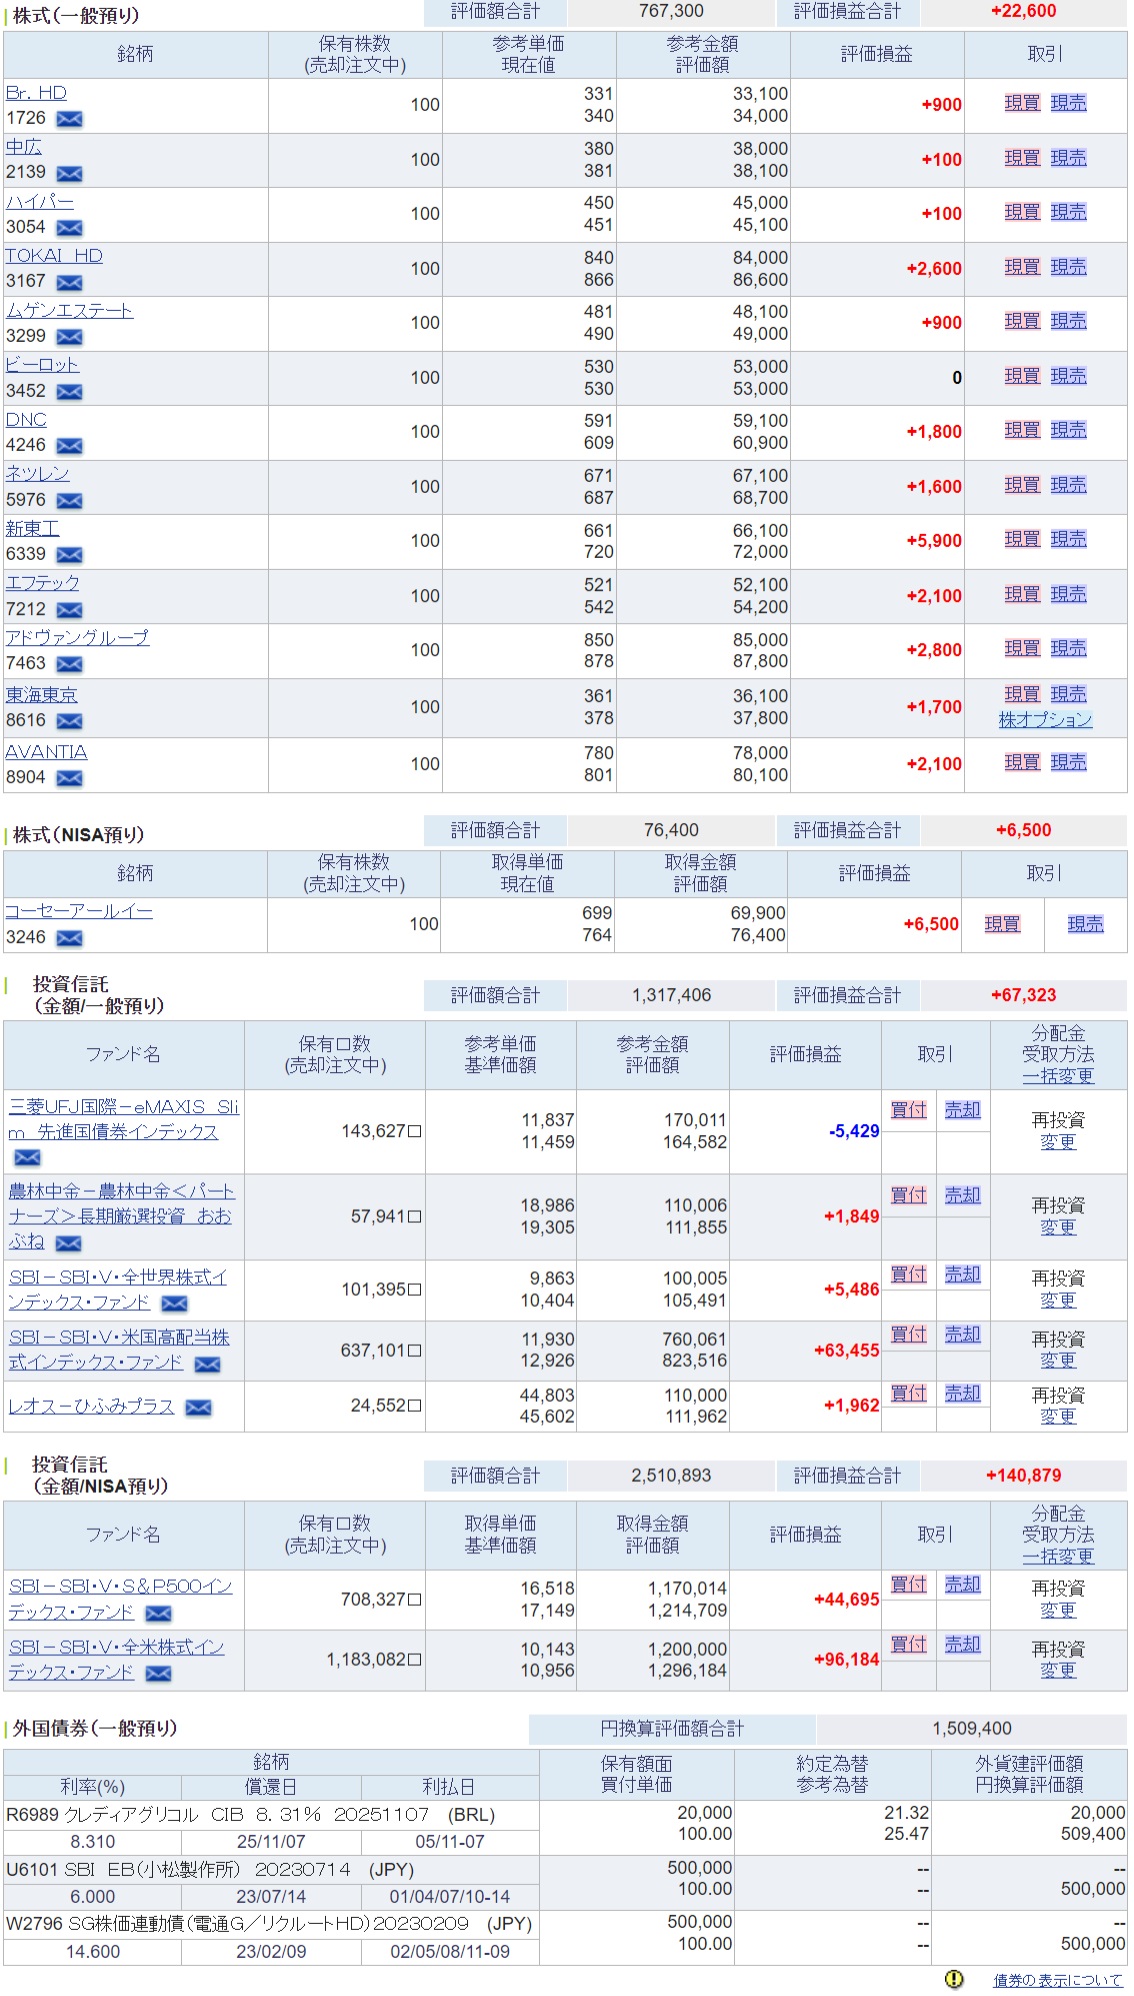
Task: Open 債券の表示について link
Action: point(1058,1980)
